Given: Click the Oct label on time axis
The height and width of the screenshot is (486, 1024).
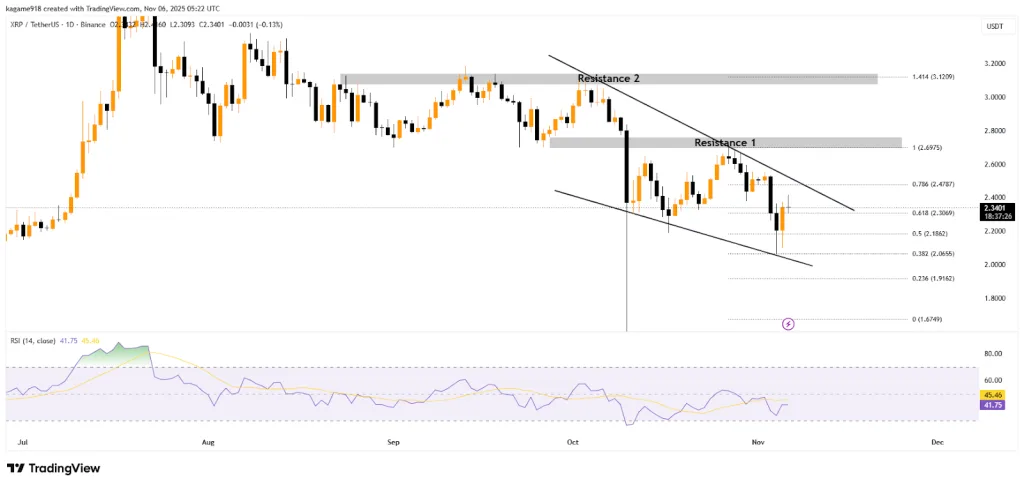Looking at the screenshot, I should click(572, 441).
